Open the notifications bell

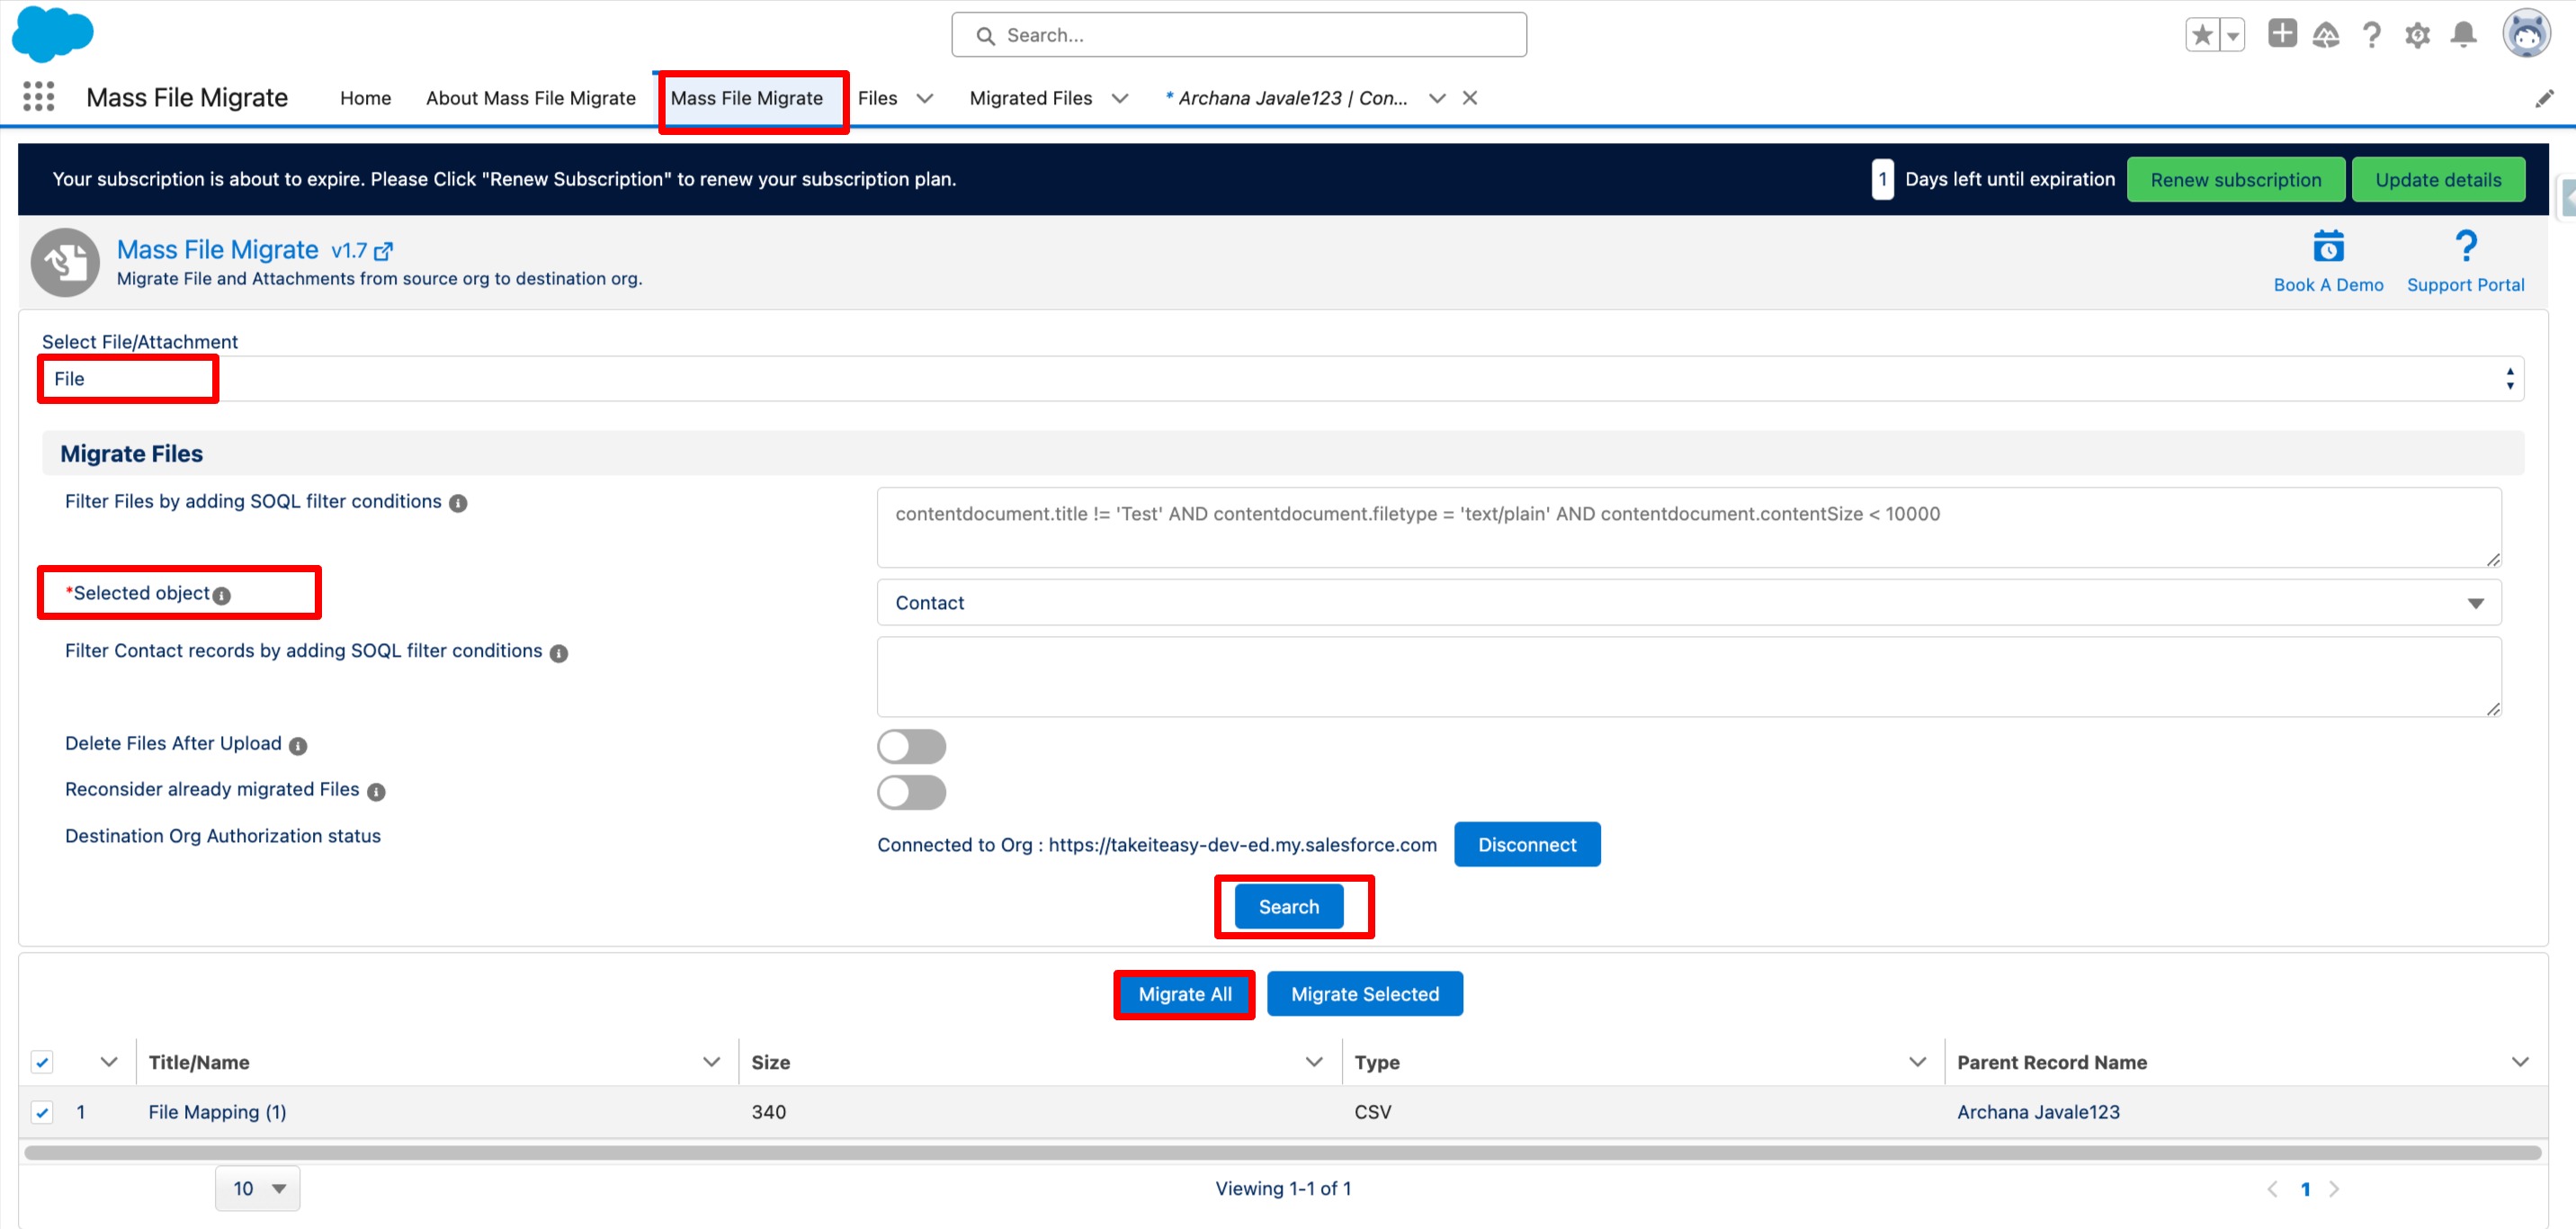(2463, 35)
